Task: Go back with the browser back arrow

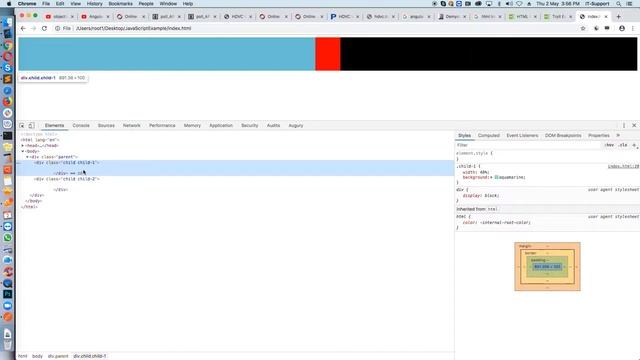Action: click(23, 28)
